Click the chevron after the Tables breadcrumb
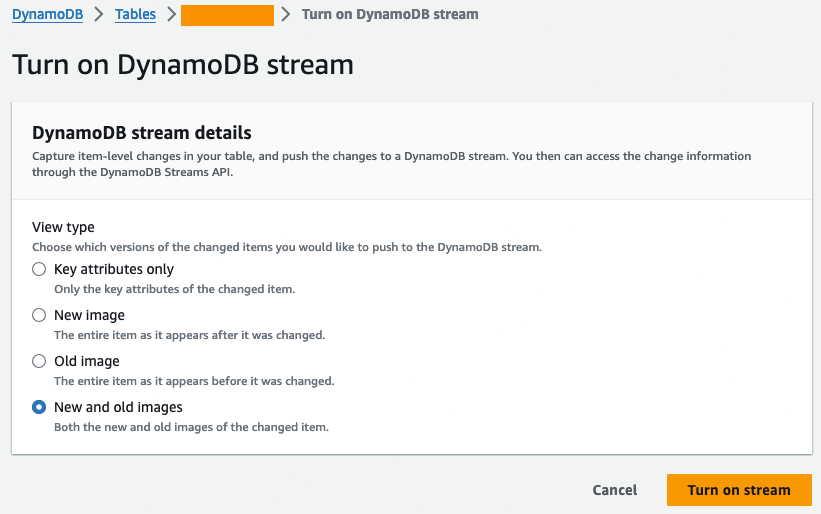The image size is (821, 514). (x=171, y=15)
